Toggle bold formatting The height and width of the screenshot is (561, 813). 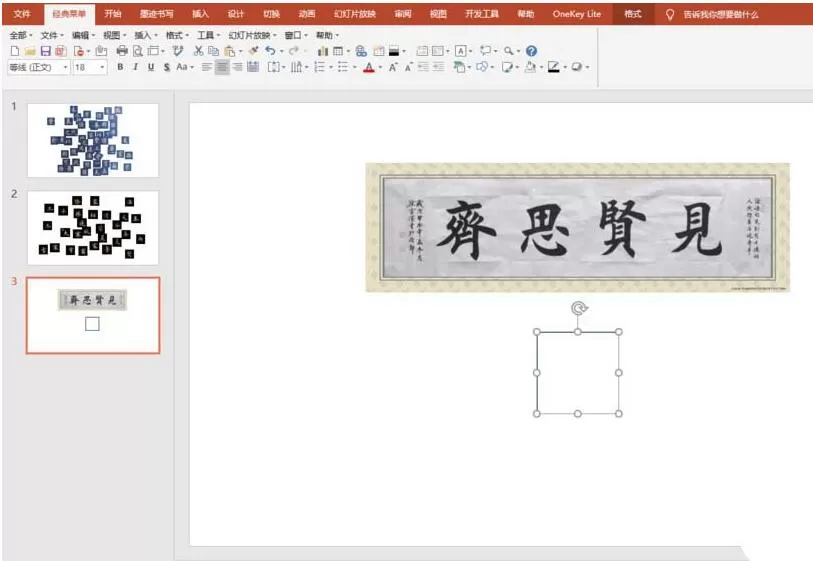[120, 67]
